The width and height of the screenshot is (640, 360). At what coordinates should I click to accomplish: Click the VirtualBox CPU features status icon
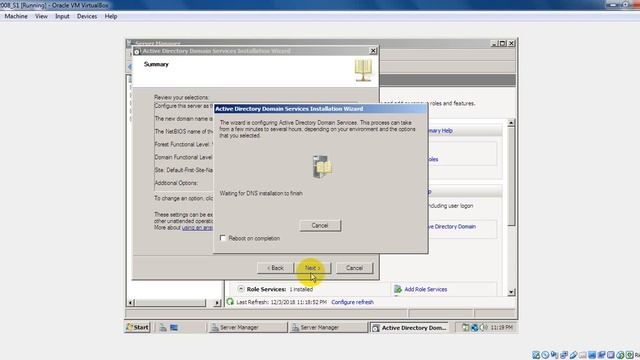611,355
